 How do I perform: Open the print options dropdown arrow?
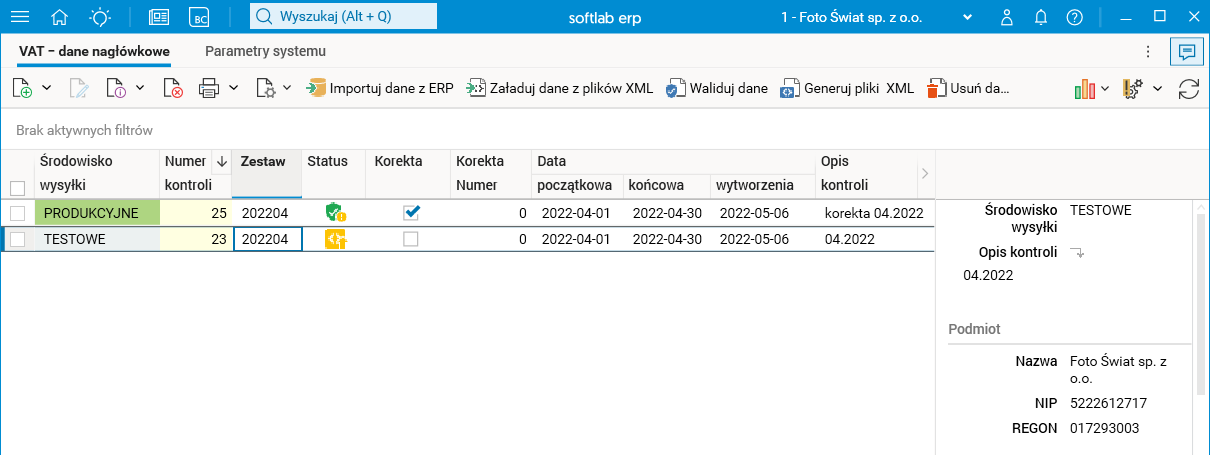click(x=233, y=88)
